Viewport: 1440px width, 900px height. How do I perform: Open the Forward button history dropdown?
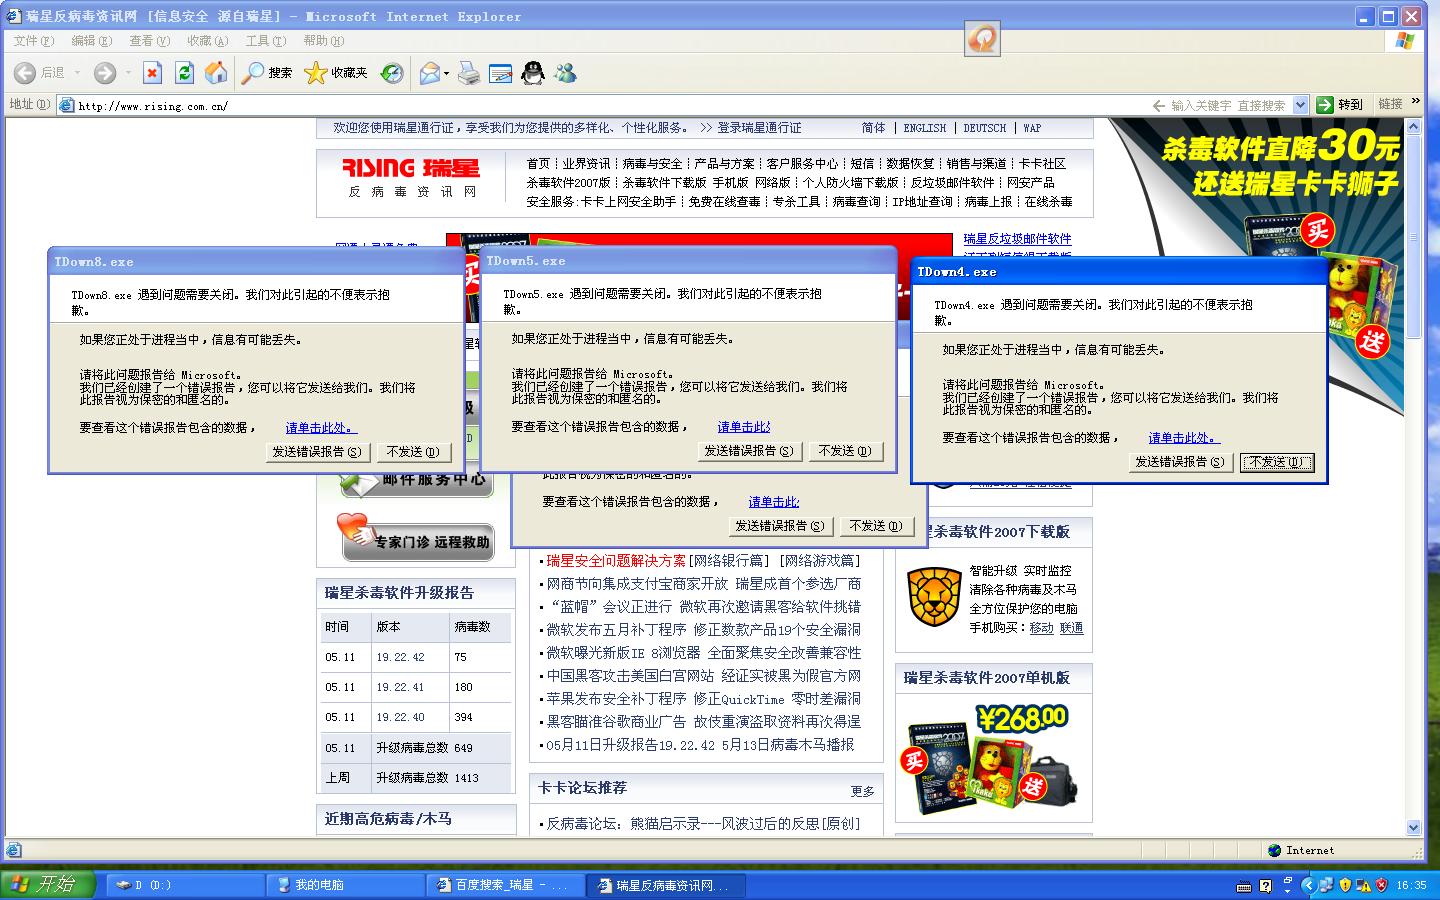[128, 72]
